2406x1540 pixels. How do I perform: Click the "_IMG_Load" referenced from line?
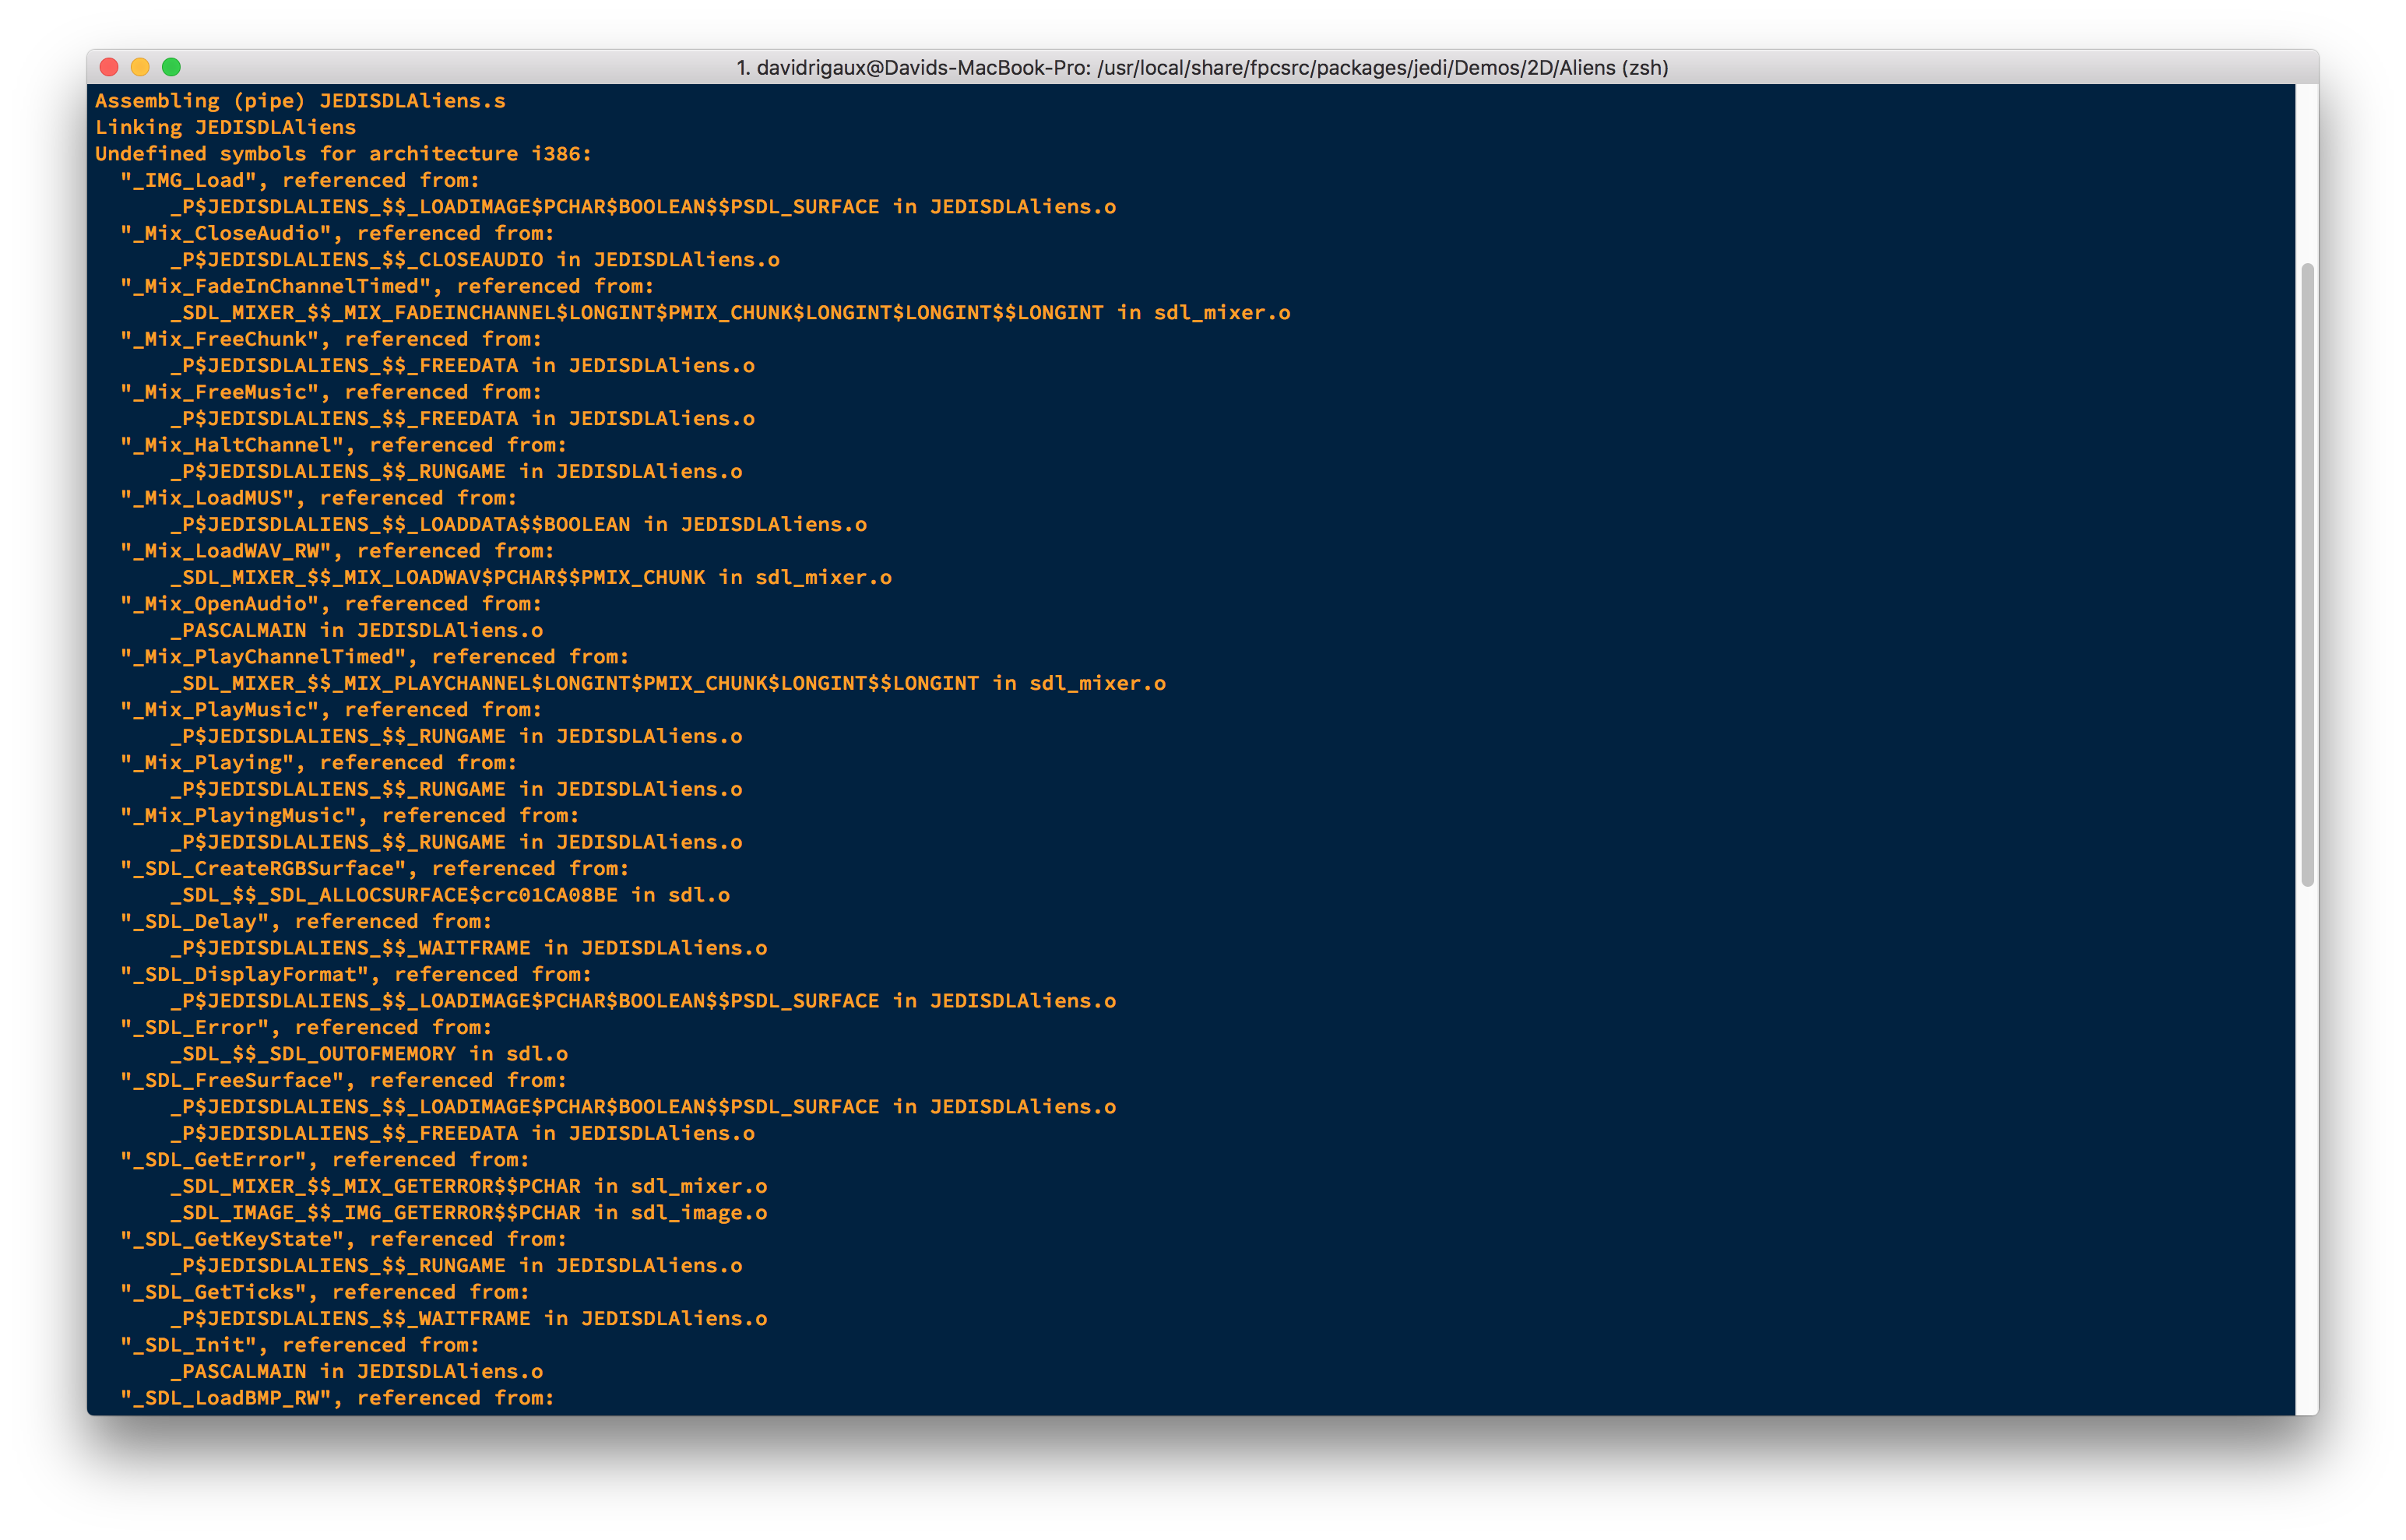(x=300, y=180)
